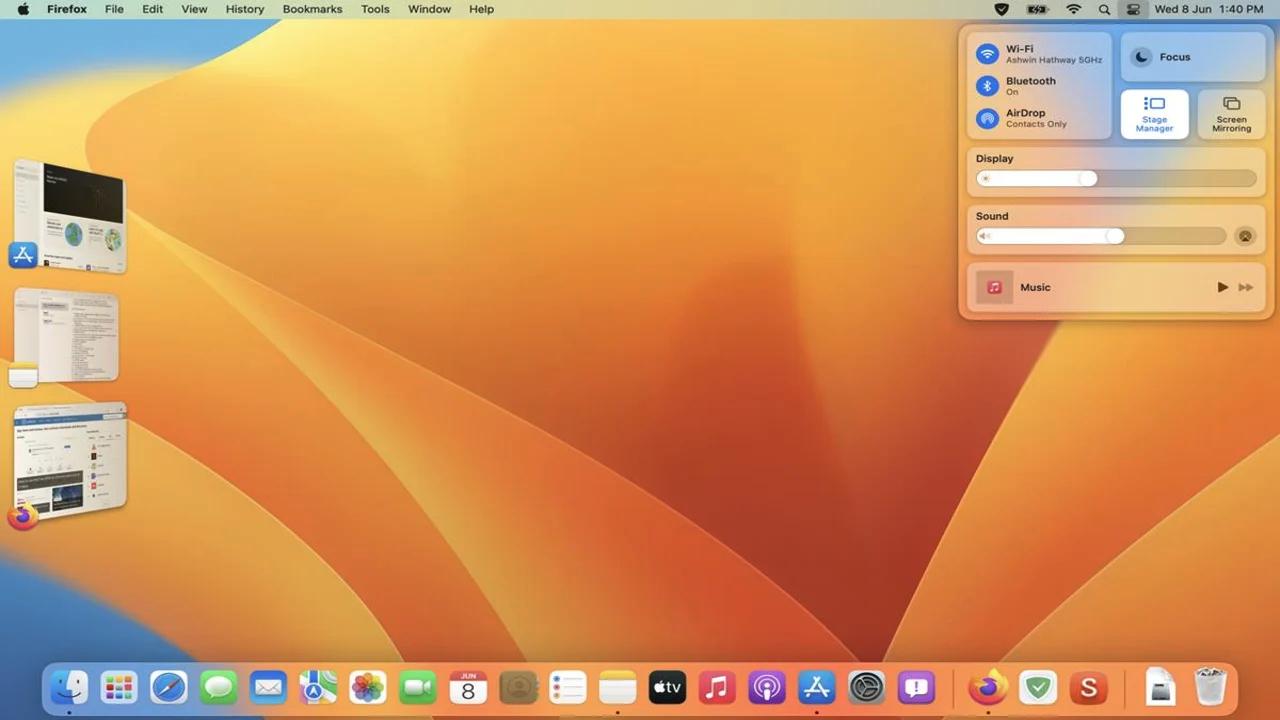
Task: Open Spotlight search from the menu bar
Action: (1104, 9)
